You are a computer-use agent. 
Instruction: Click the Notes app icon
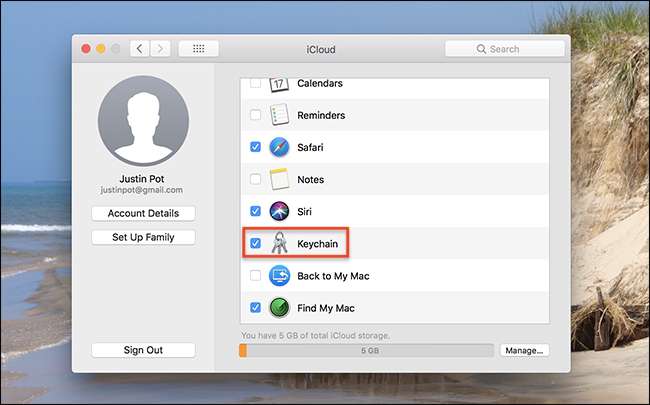tap(279, 179)
